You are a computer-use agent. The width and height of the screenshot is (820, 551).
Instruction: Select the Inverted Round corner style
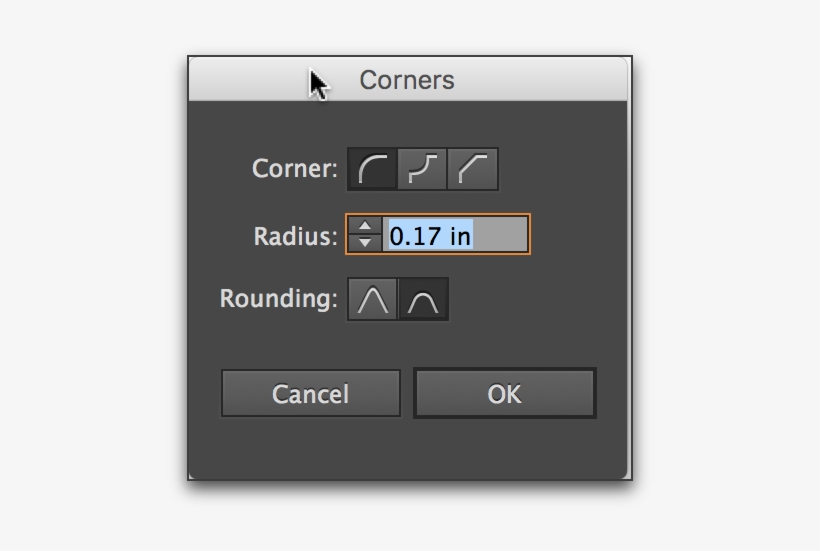coord(423,169)
